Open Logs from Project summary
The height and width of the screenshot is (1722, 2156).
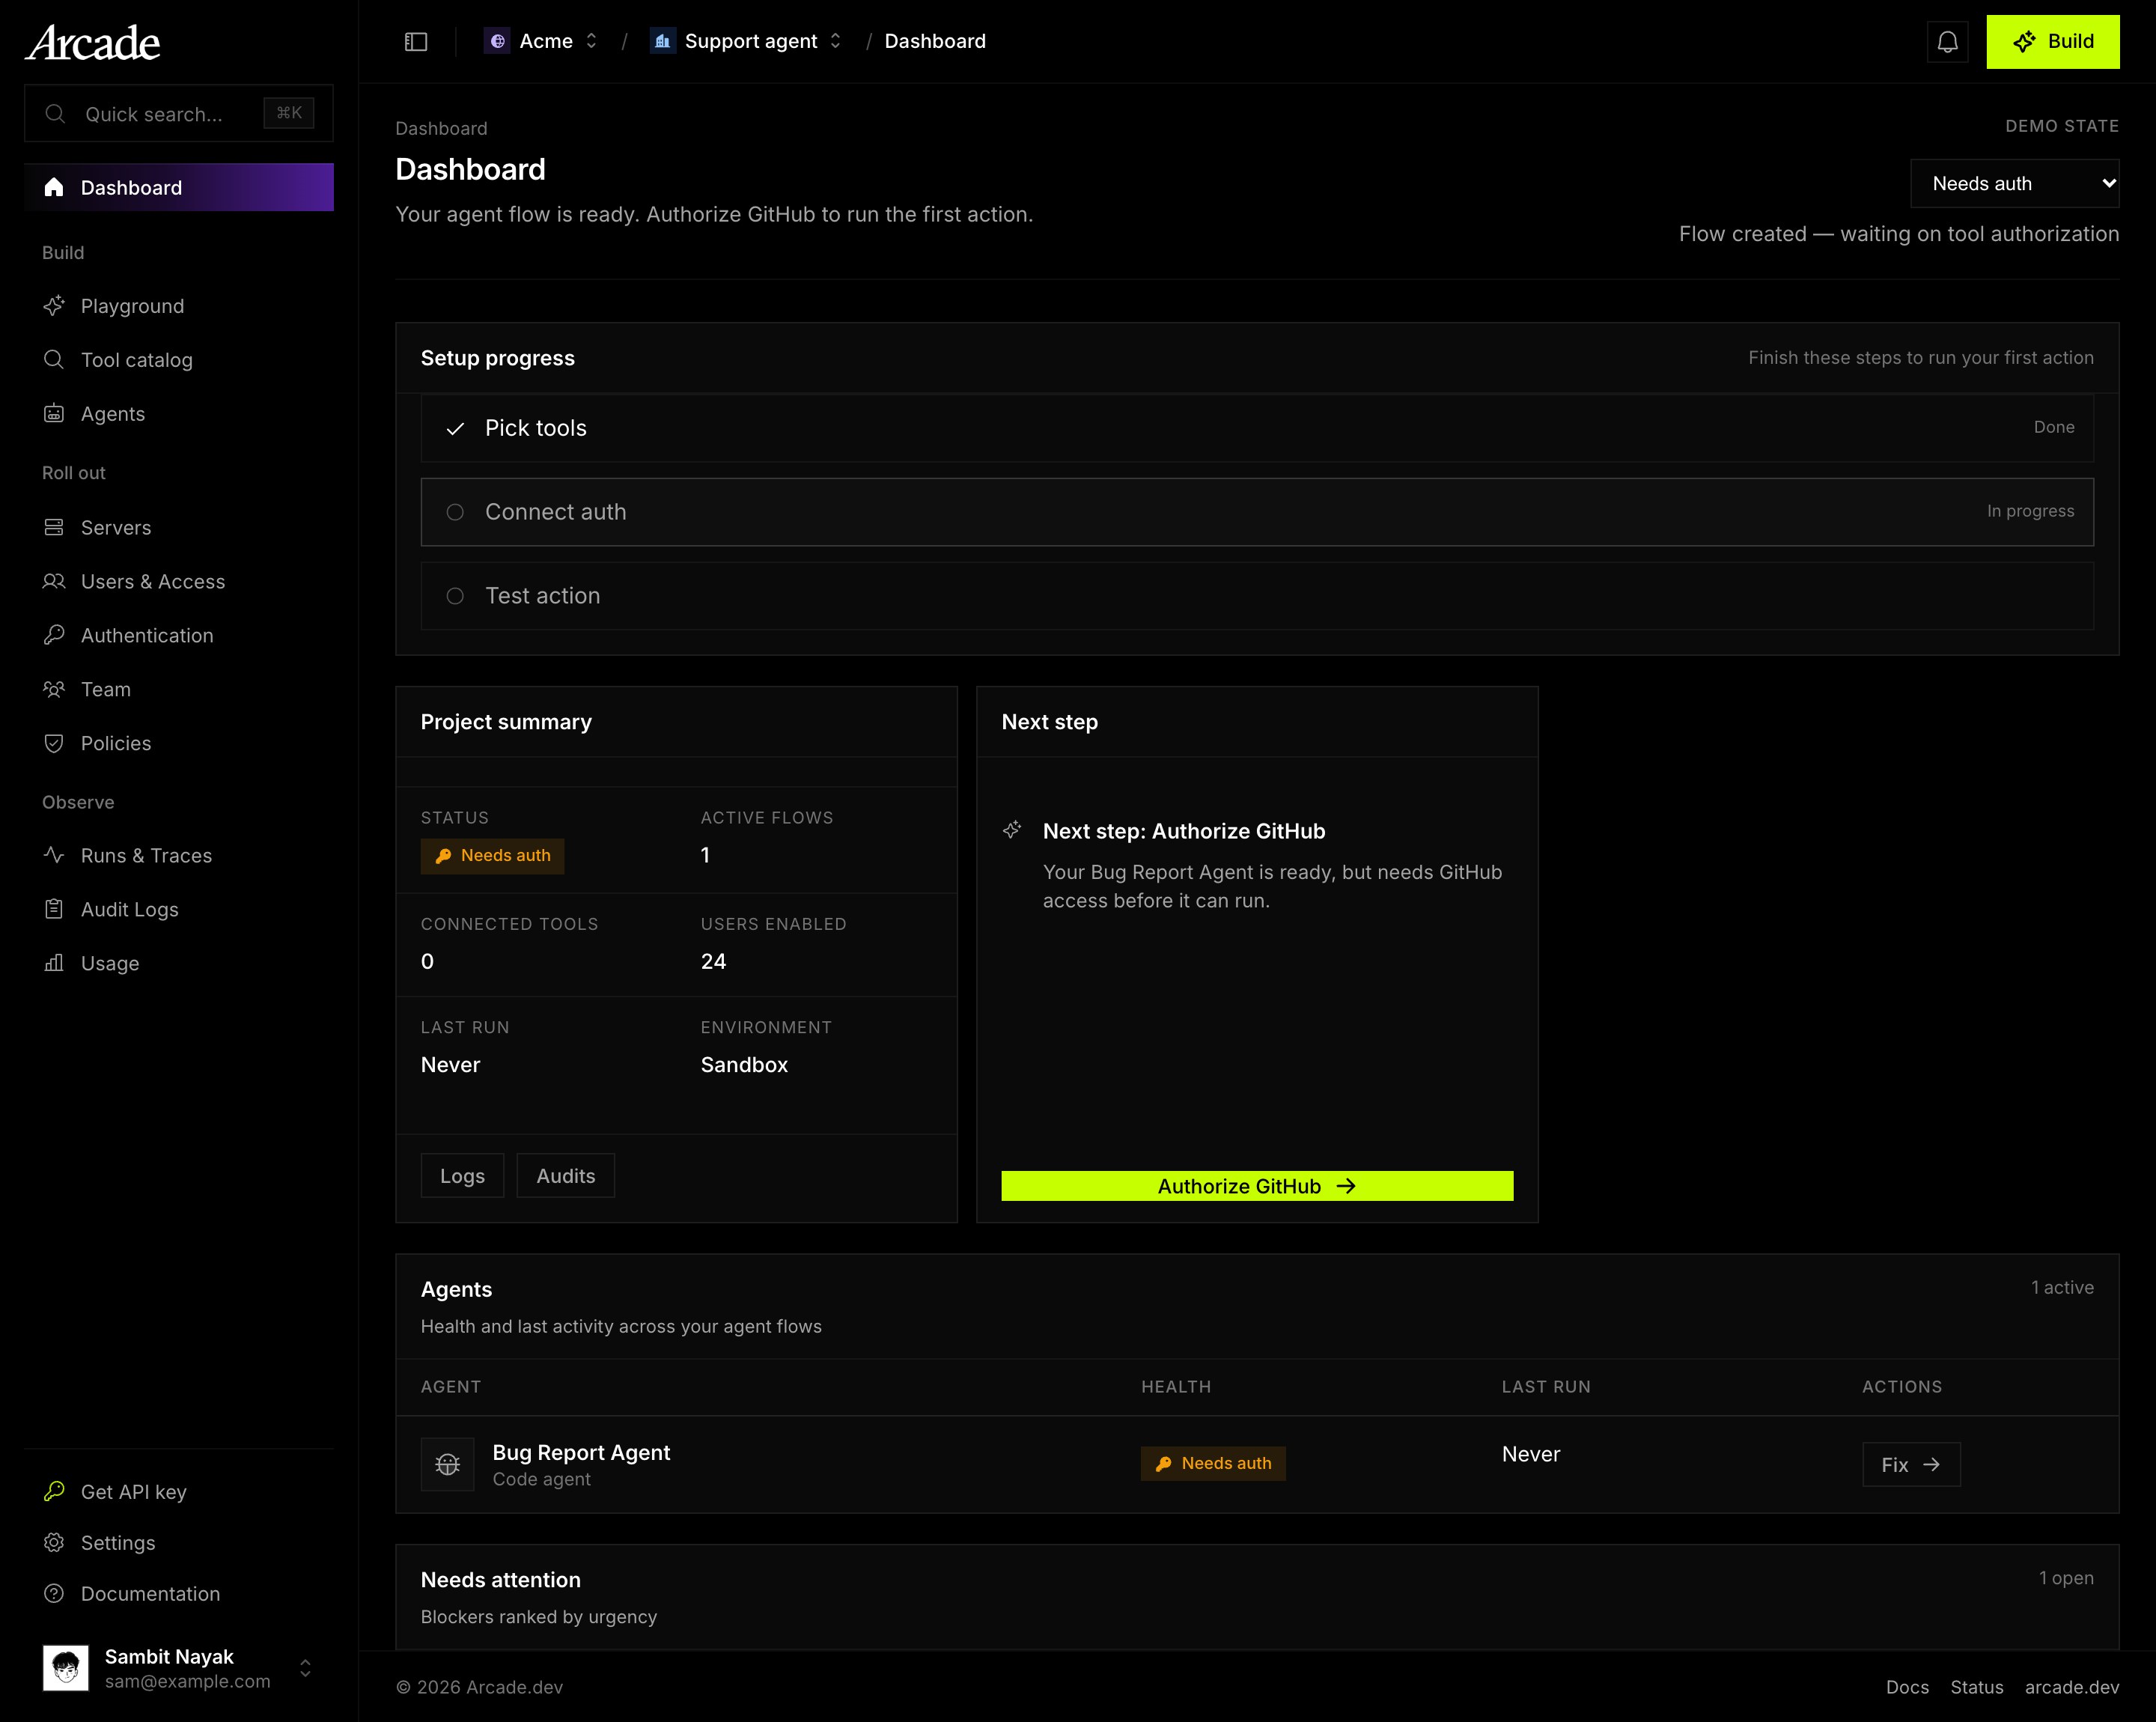[462, 1176]
